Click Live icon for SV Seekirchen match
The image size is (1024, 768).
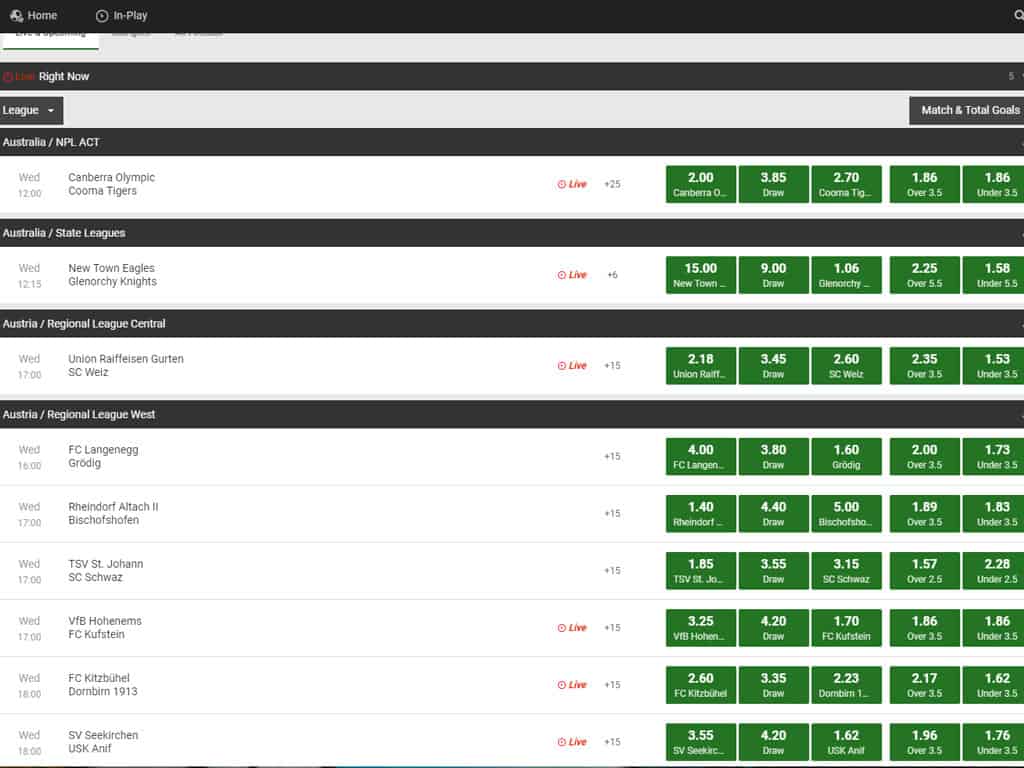[x=572, y=742]
